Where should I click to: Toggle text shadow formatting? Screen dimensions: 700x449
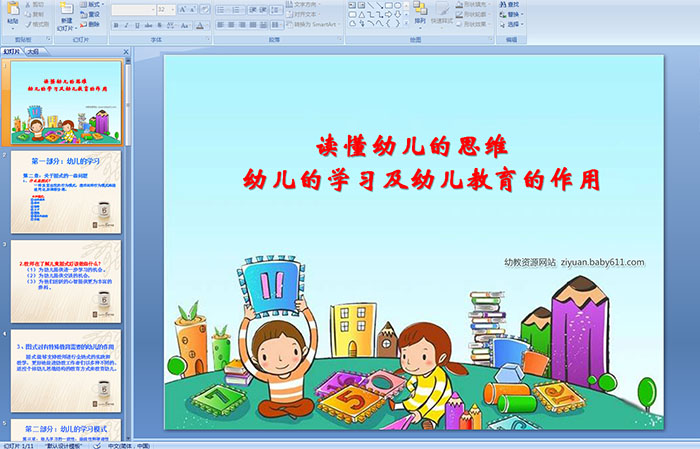159,26
